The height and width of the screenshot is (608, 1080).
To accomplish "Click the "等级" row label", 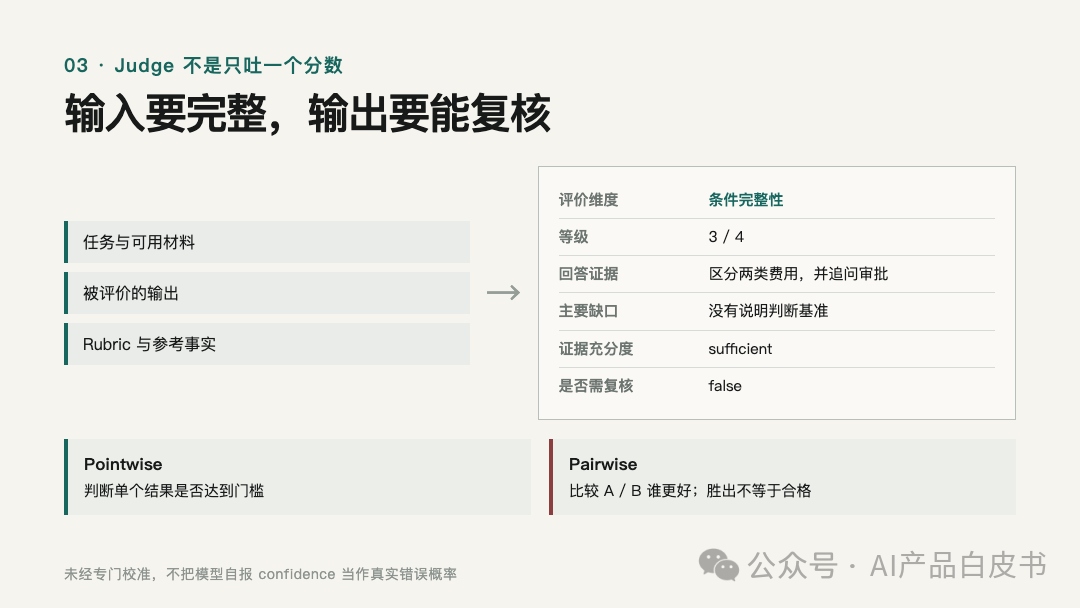I will point(573,237).
